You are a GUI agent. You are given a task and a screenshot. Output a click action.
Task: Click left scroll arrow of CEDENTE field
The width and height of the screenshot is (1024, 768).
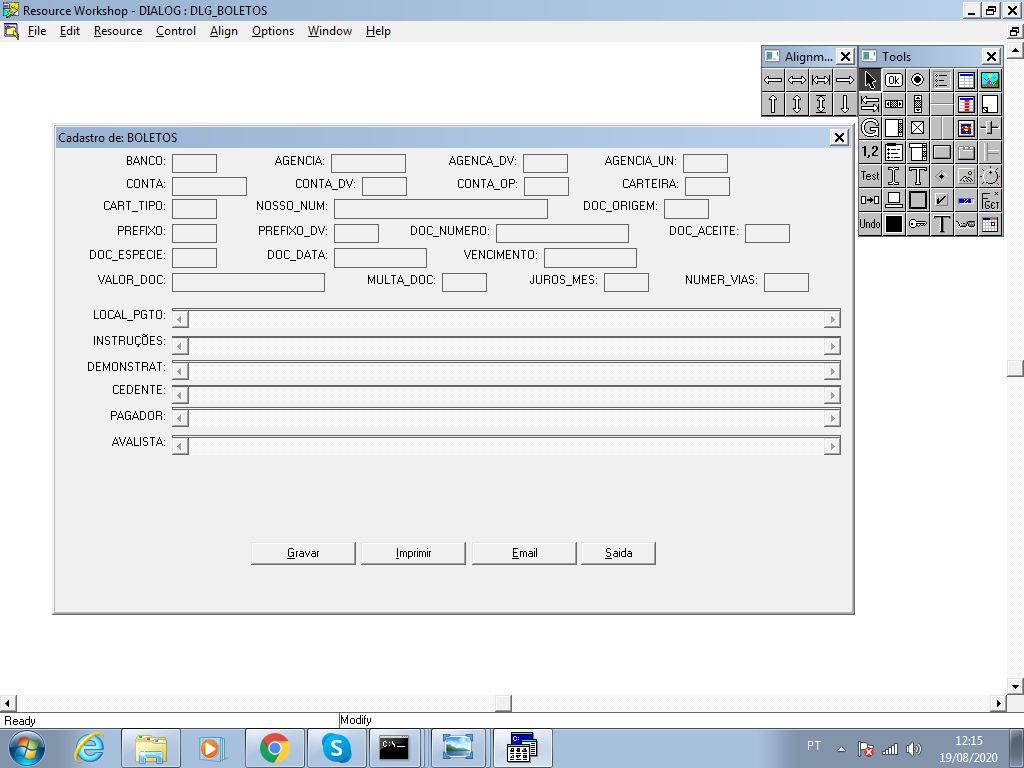point(180,395)
